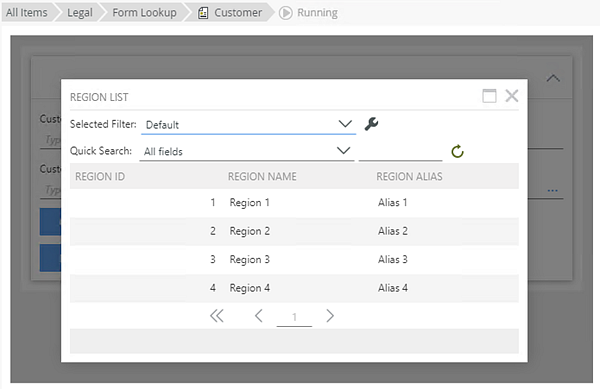The width and height of the screenshot is (600, 389).
Task: Open filter configuration wrench icon
Action: pyautogui.click(x=371, y=124)
